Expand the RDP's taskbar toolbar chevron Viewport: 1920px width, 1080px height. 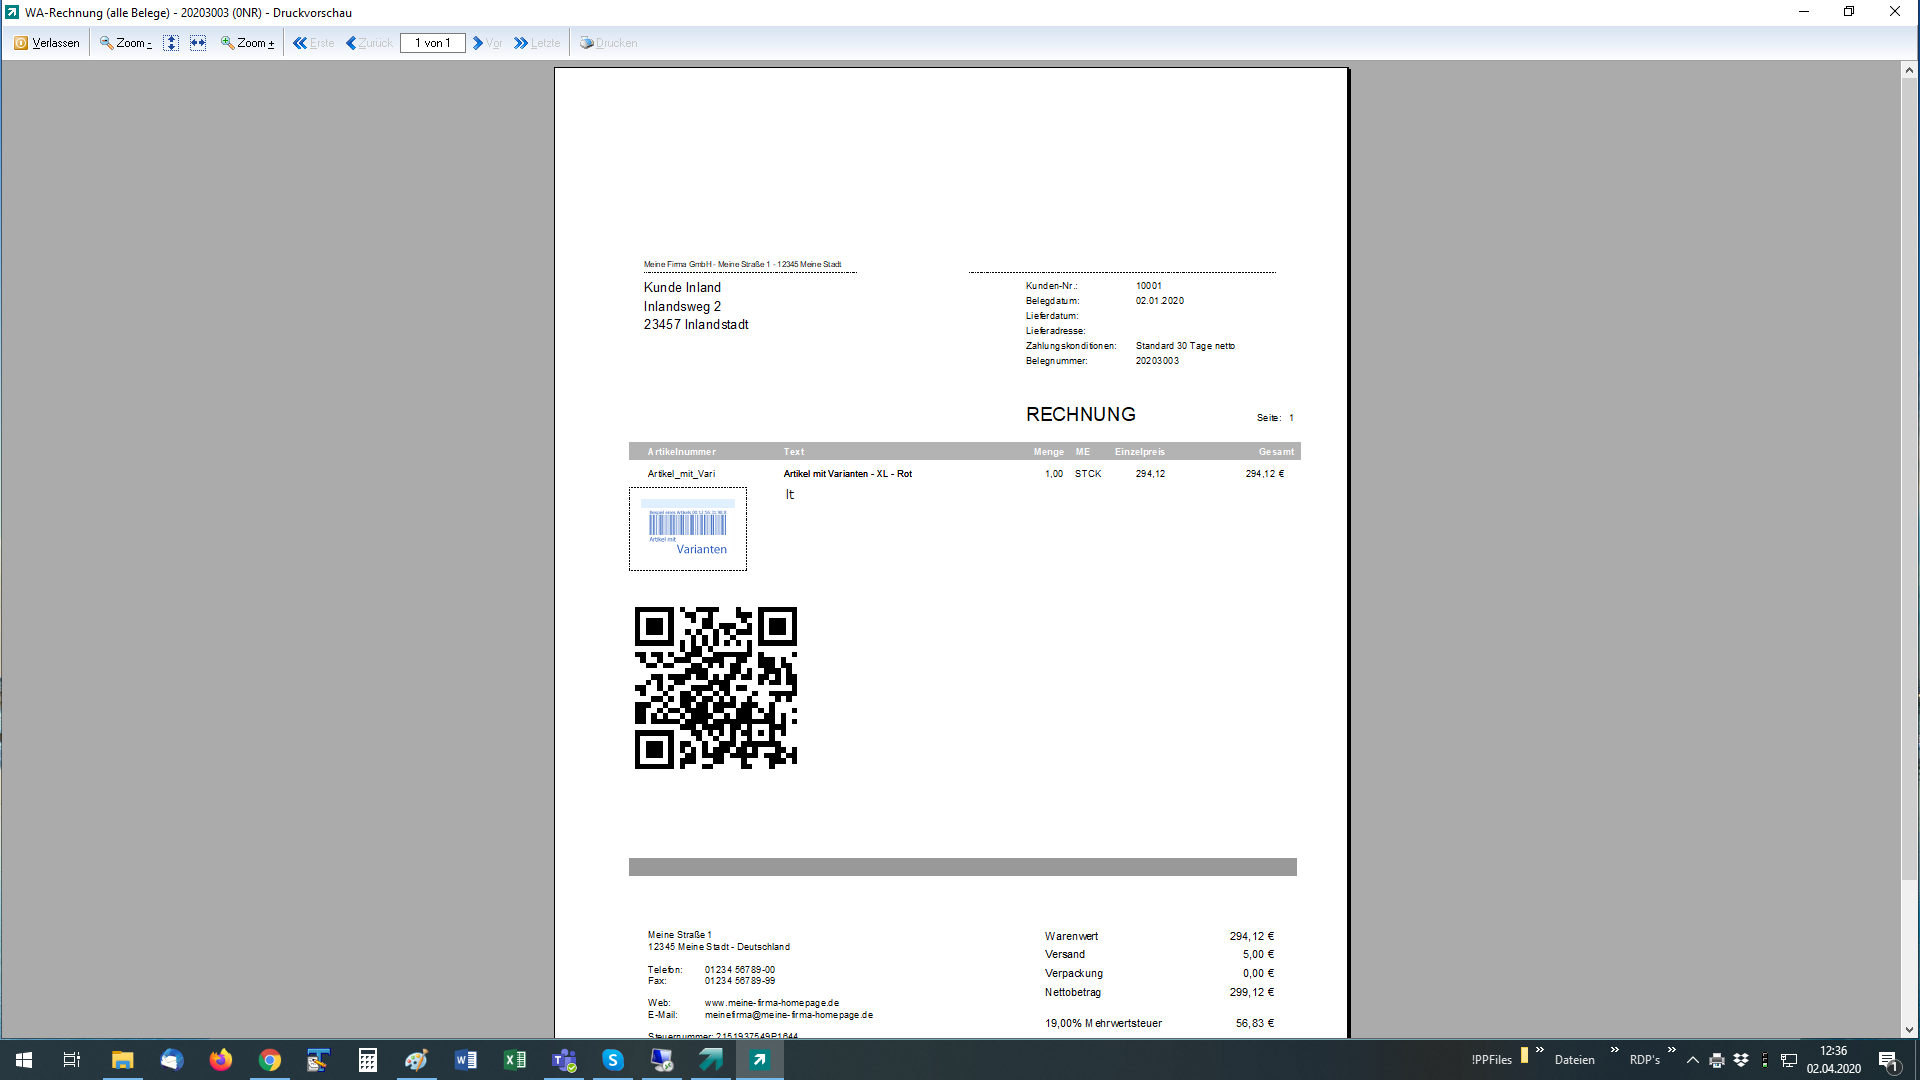(1671, 1050)
